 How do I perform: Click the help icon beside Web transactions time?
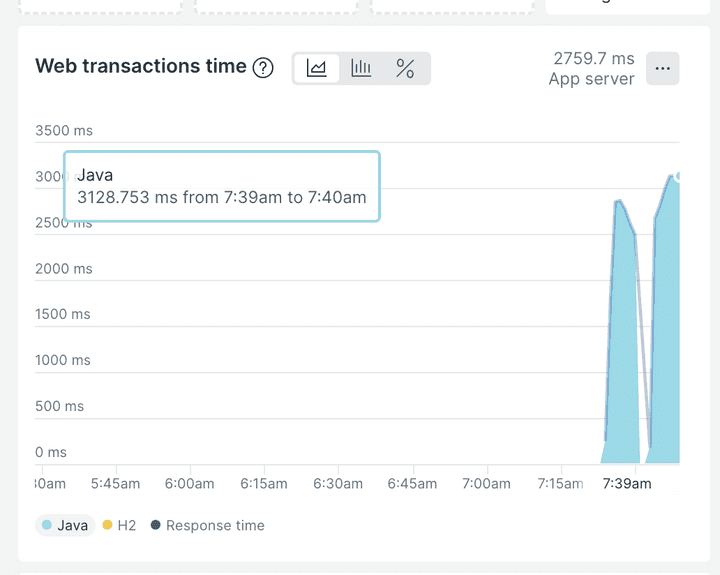pos(263,68)
